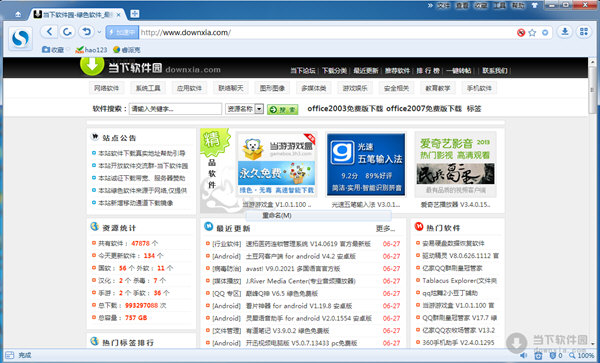Click the Sogou browser logo icon
Image resolution: width=600 pixels, height=363 pixels.
point(20,38)
